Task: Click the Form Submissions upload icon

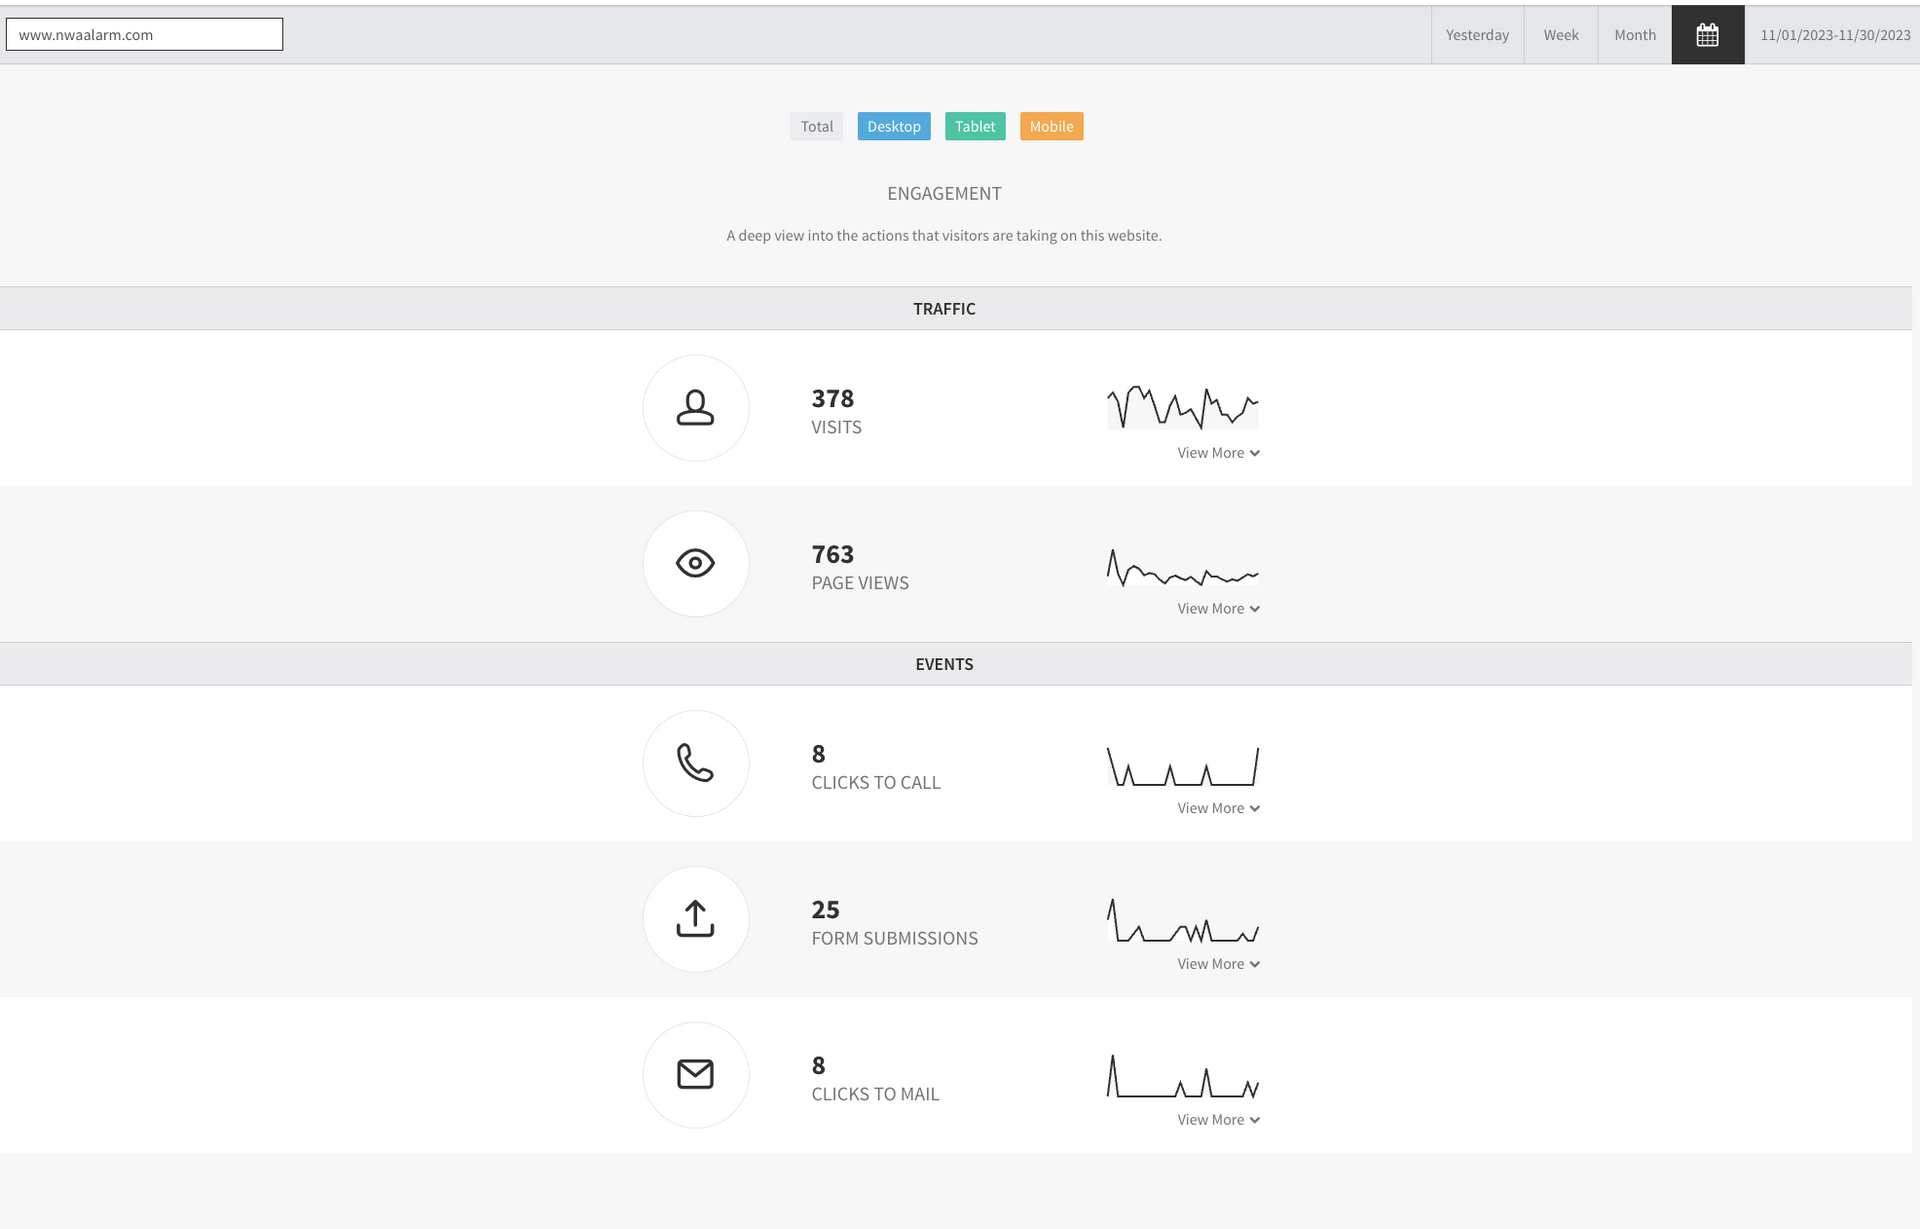Action: coord(695,918)
